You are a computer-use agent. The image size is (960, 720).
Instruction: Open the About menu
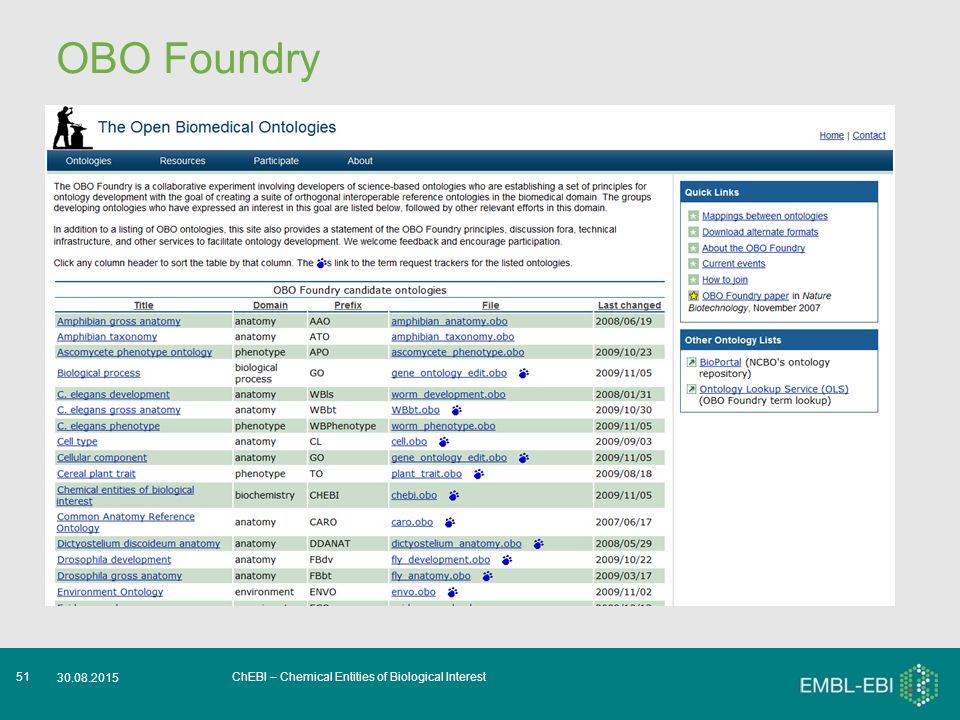[x=360, y=161]
